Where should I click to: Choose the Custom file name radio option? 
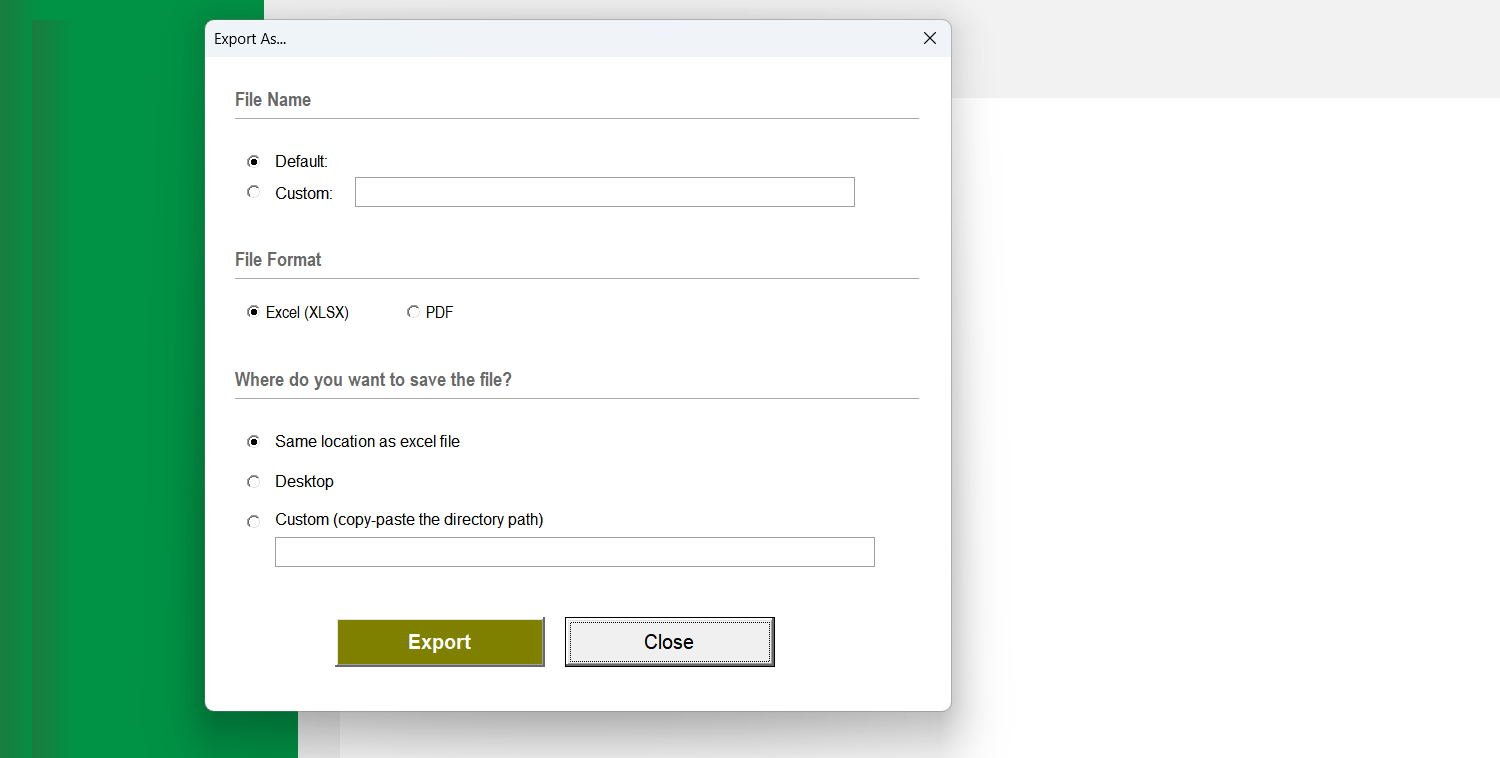pos(254,192)
